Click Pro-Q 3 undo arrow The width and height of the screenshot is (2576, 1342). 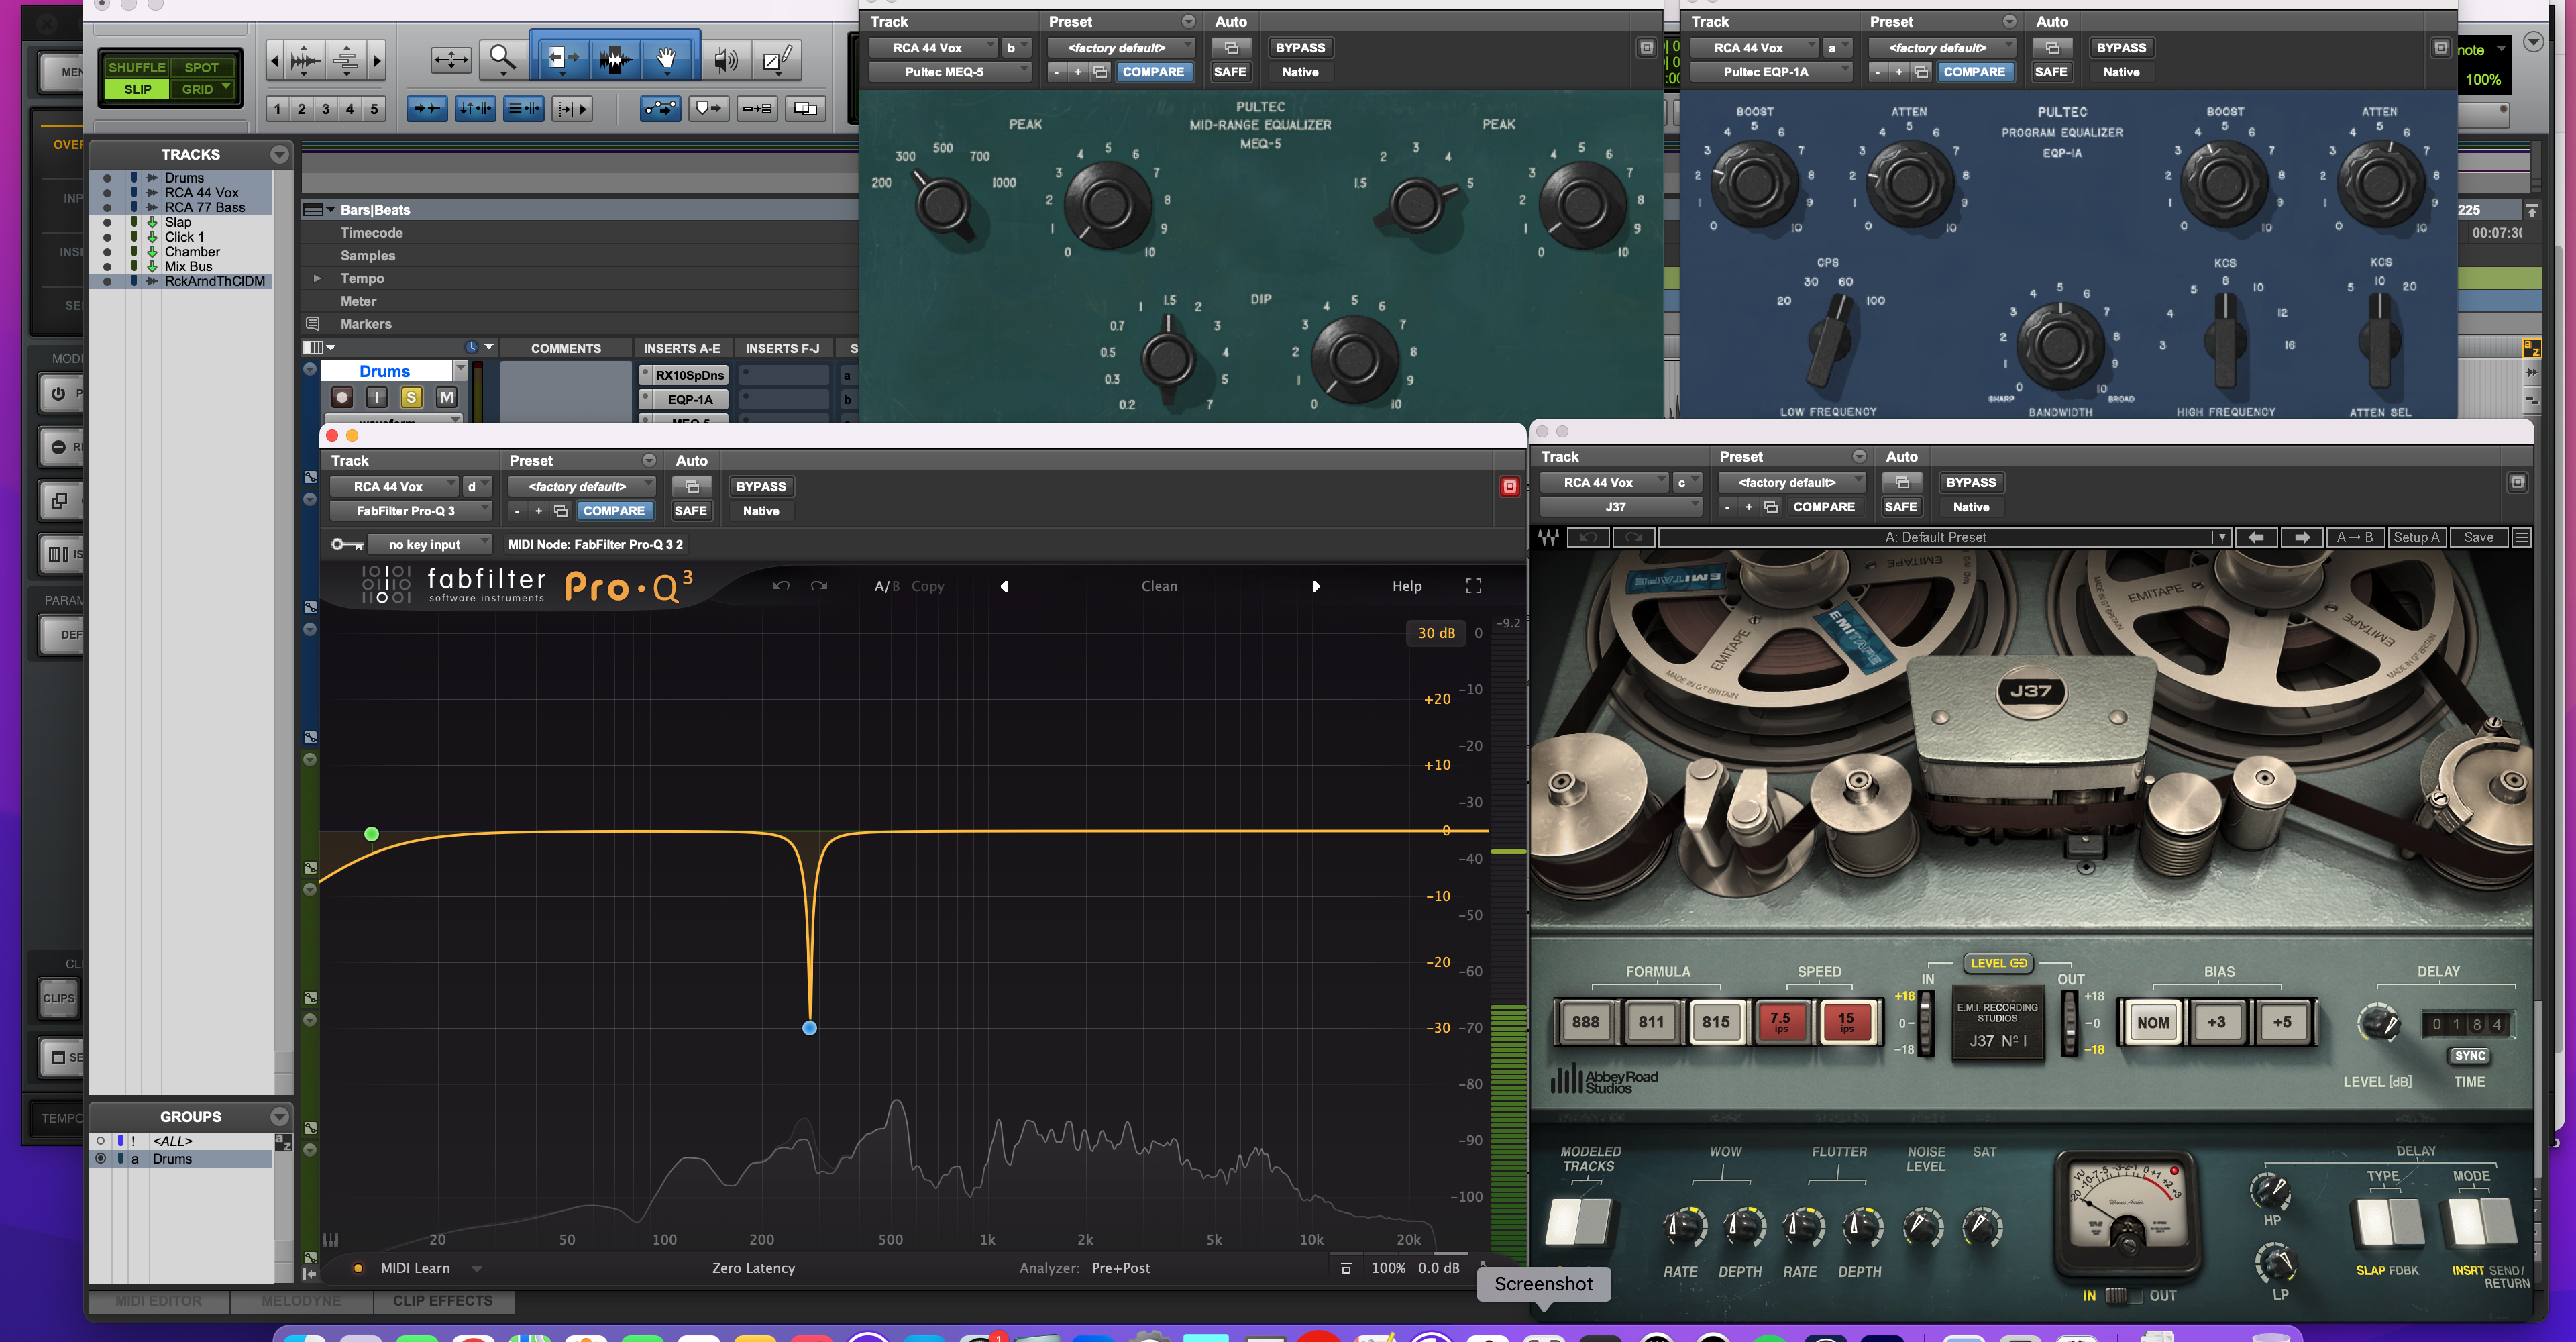tap(781, 586)
